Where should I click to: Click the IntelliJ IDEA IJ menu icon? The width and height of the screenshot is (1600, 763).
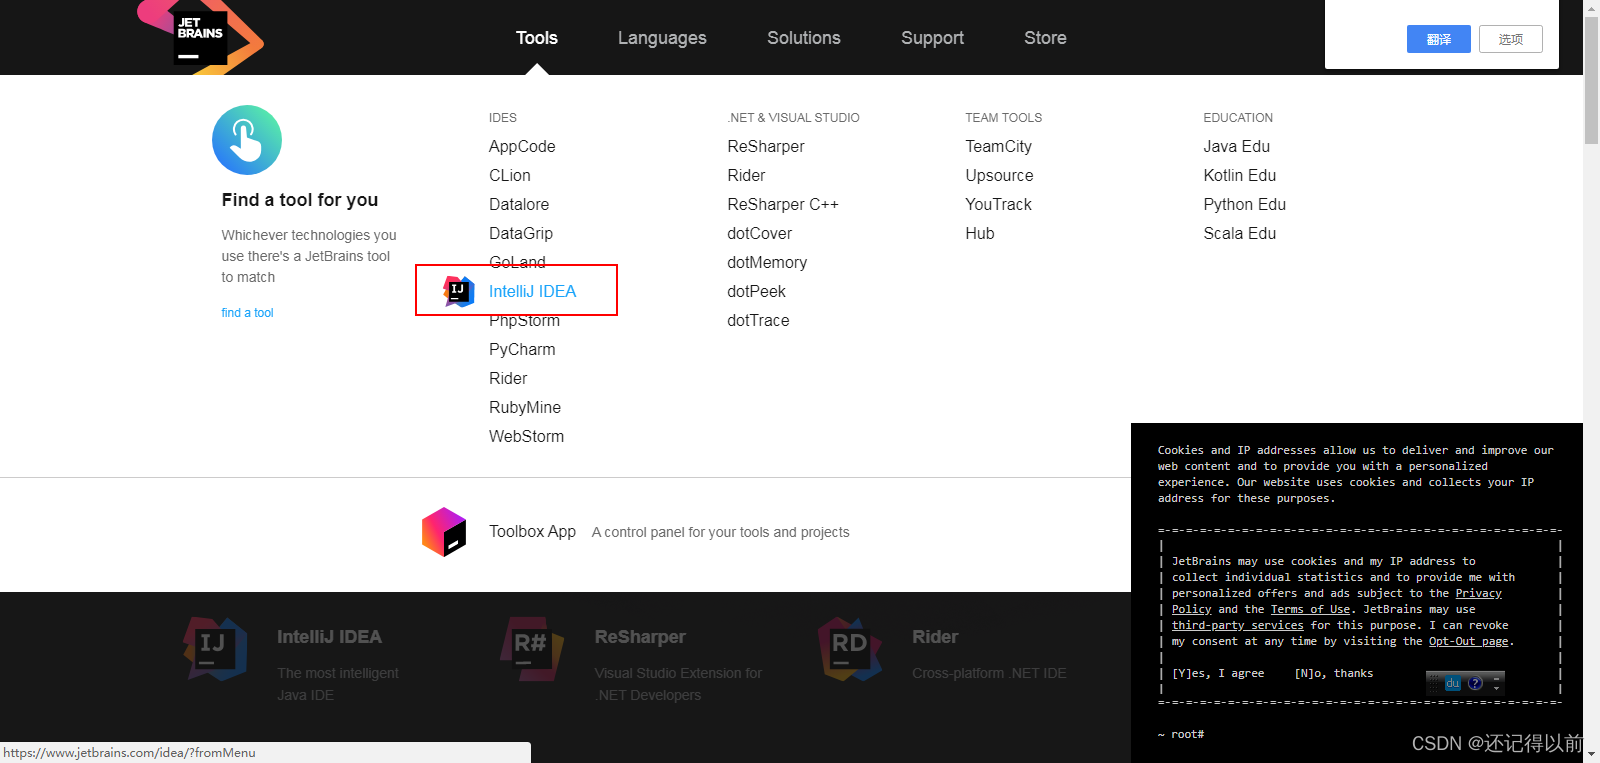click(x=458, y=291)
